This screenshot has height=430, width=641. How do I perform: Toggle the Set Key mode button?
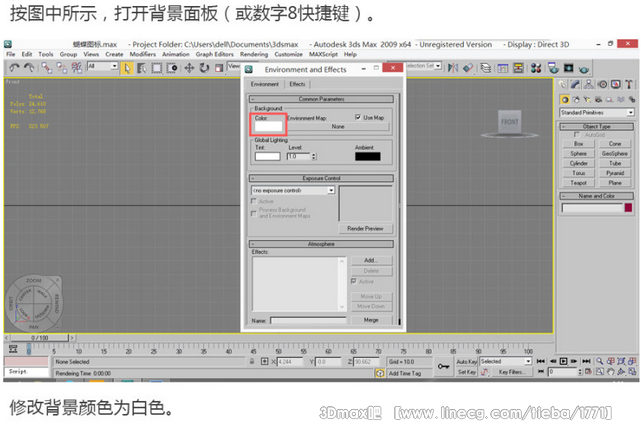(466, 372)
